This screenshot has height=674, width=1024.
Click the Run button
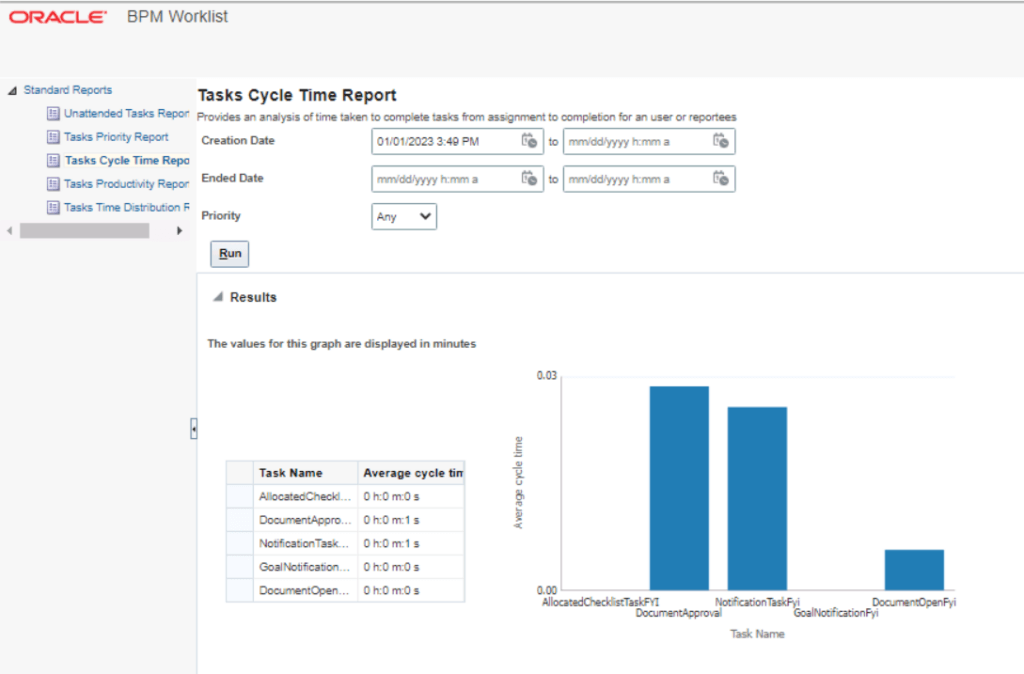tap(228, 254)
